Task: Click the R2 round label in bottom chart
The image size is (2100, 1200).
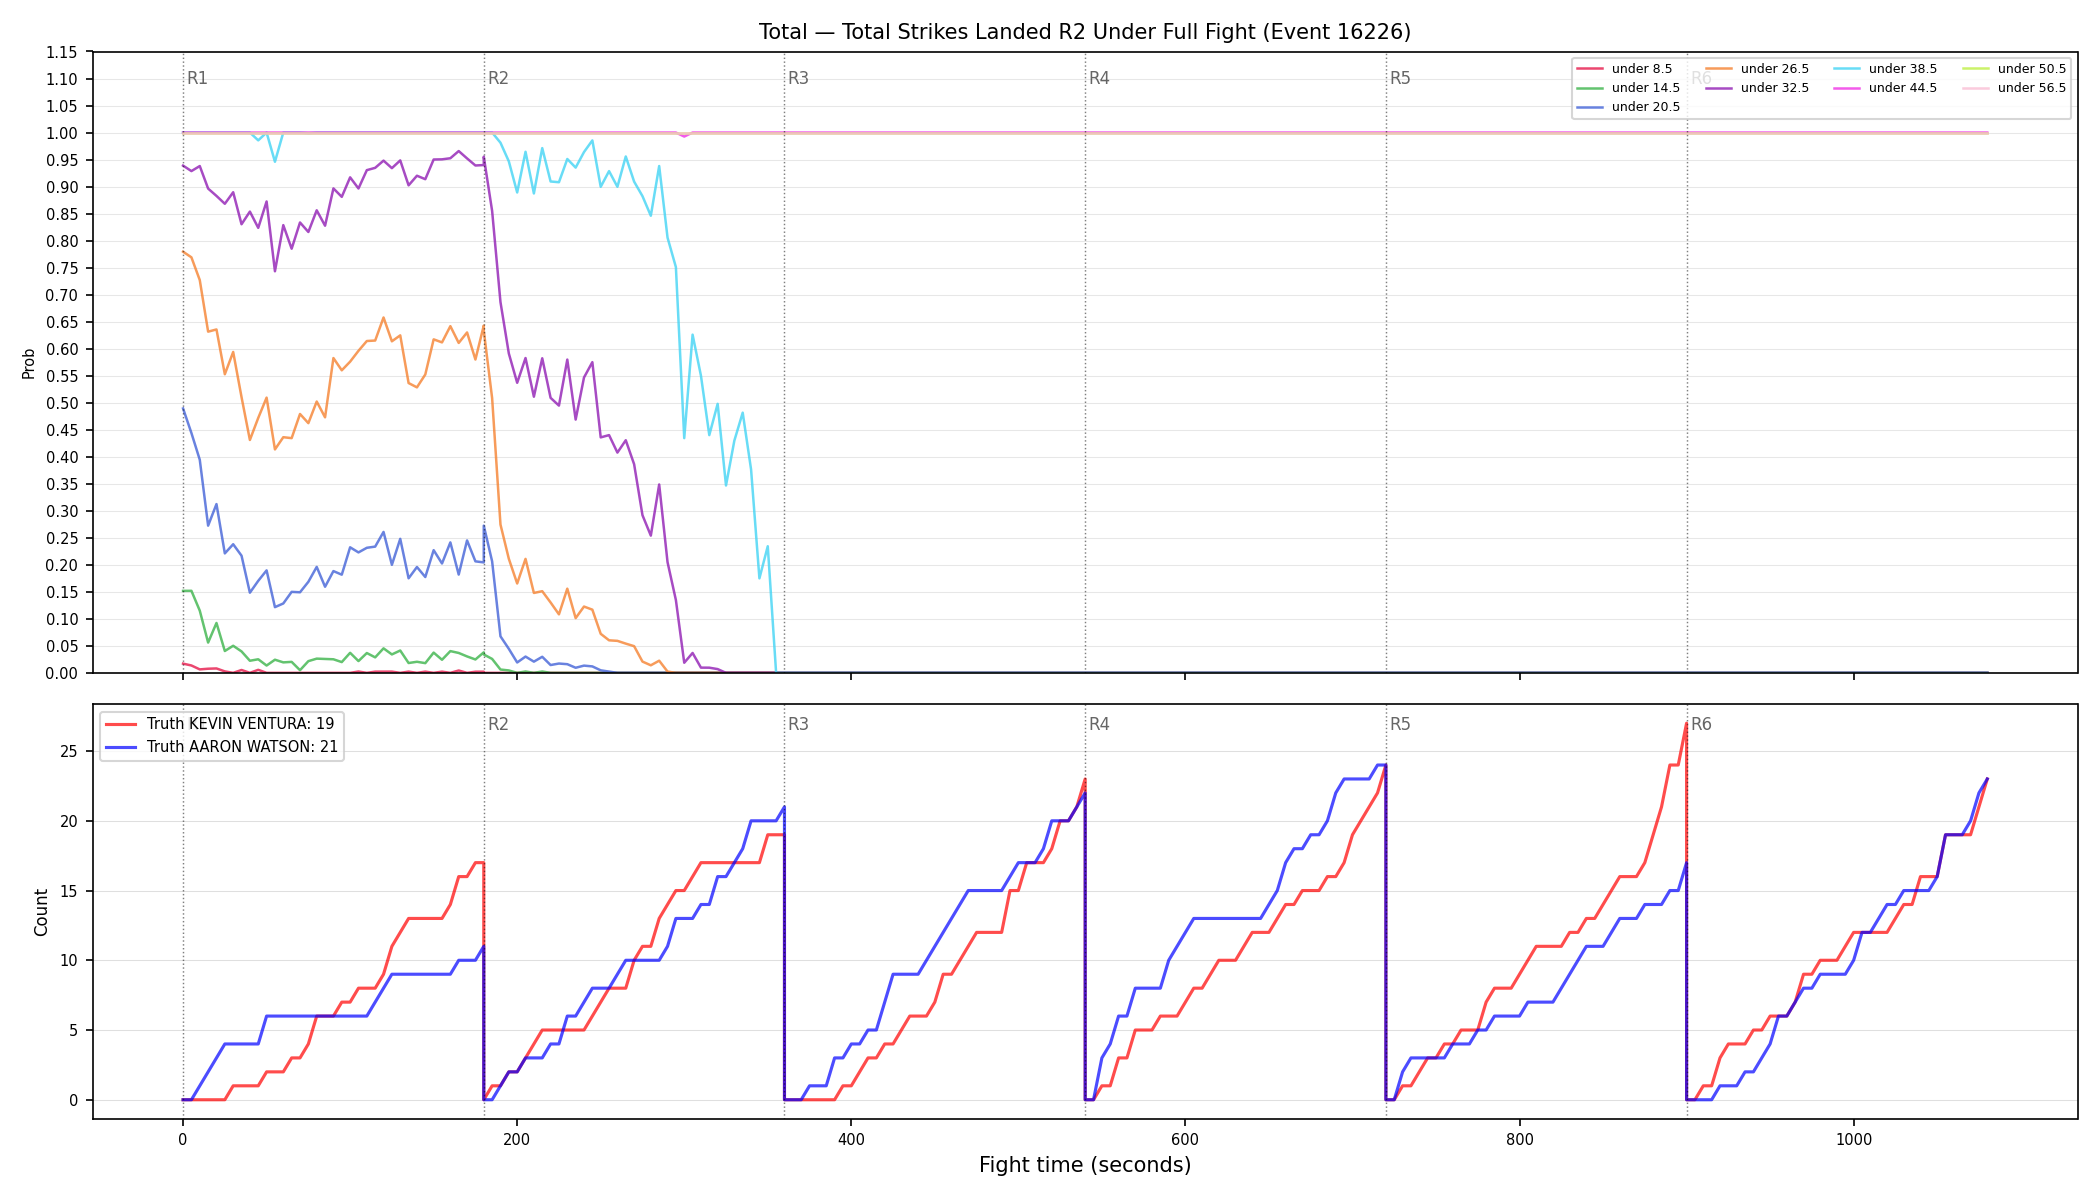Action: (498, 724)
